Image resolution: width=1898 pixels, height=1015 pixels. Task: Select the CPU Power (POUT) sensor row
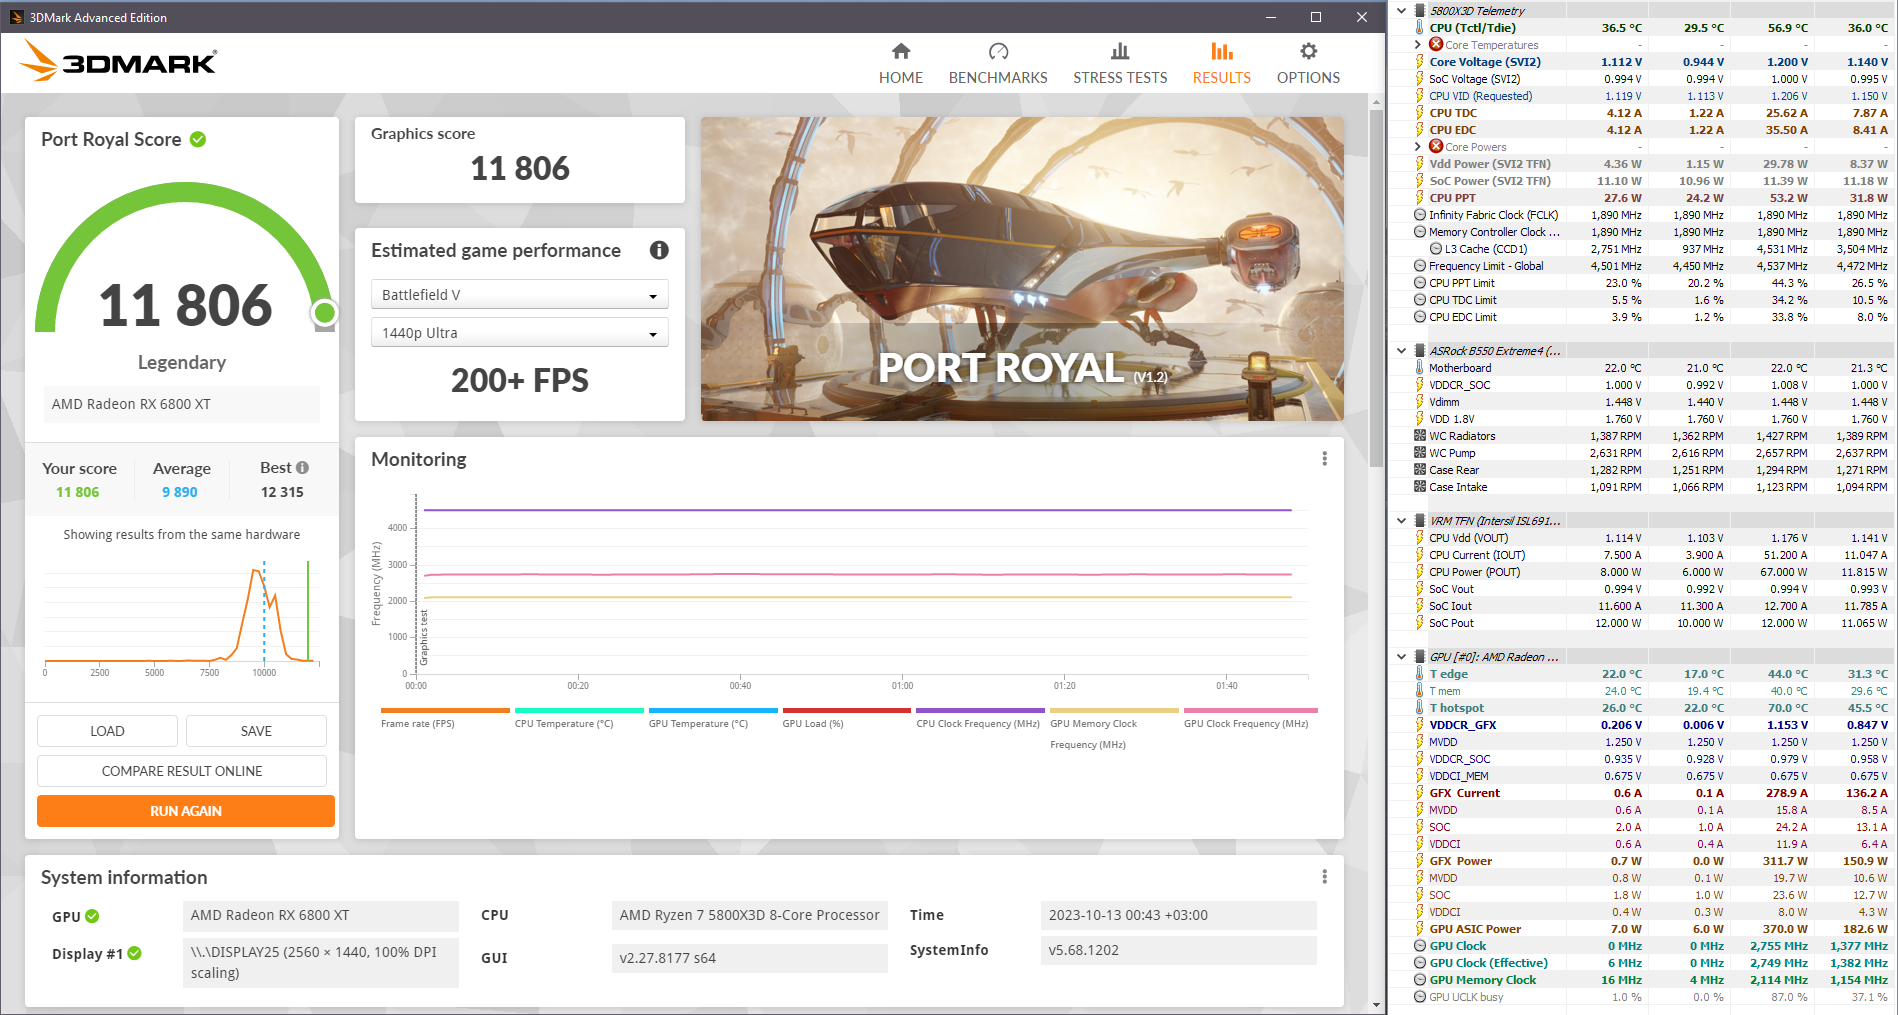coord(1650,572)
